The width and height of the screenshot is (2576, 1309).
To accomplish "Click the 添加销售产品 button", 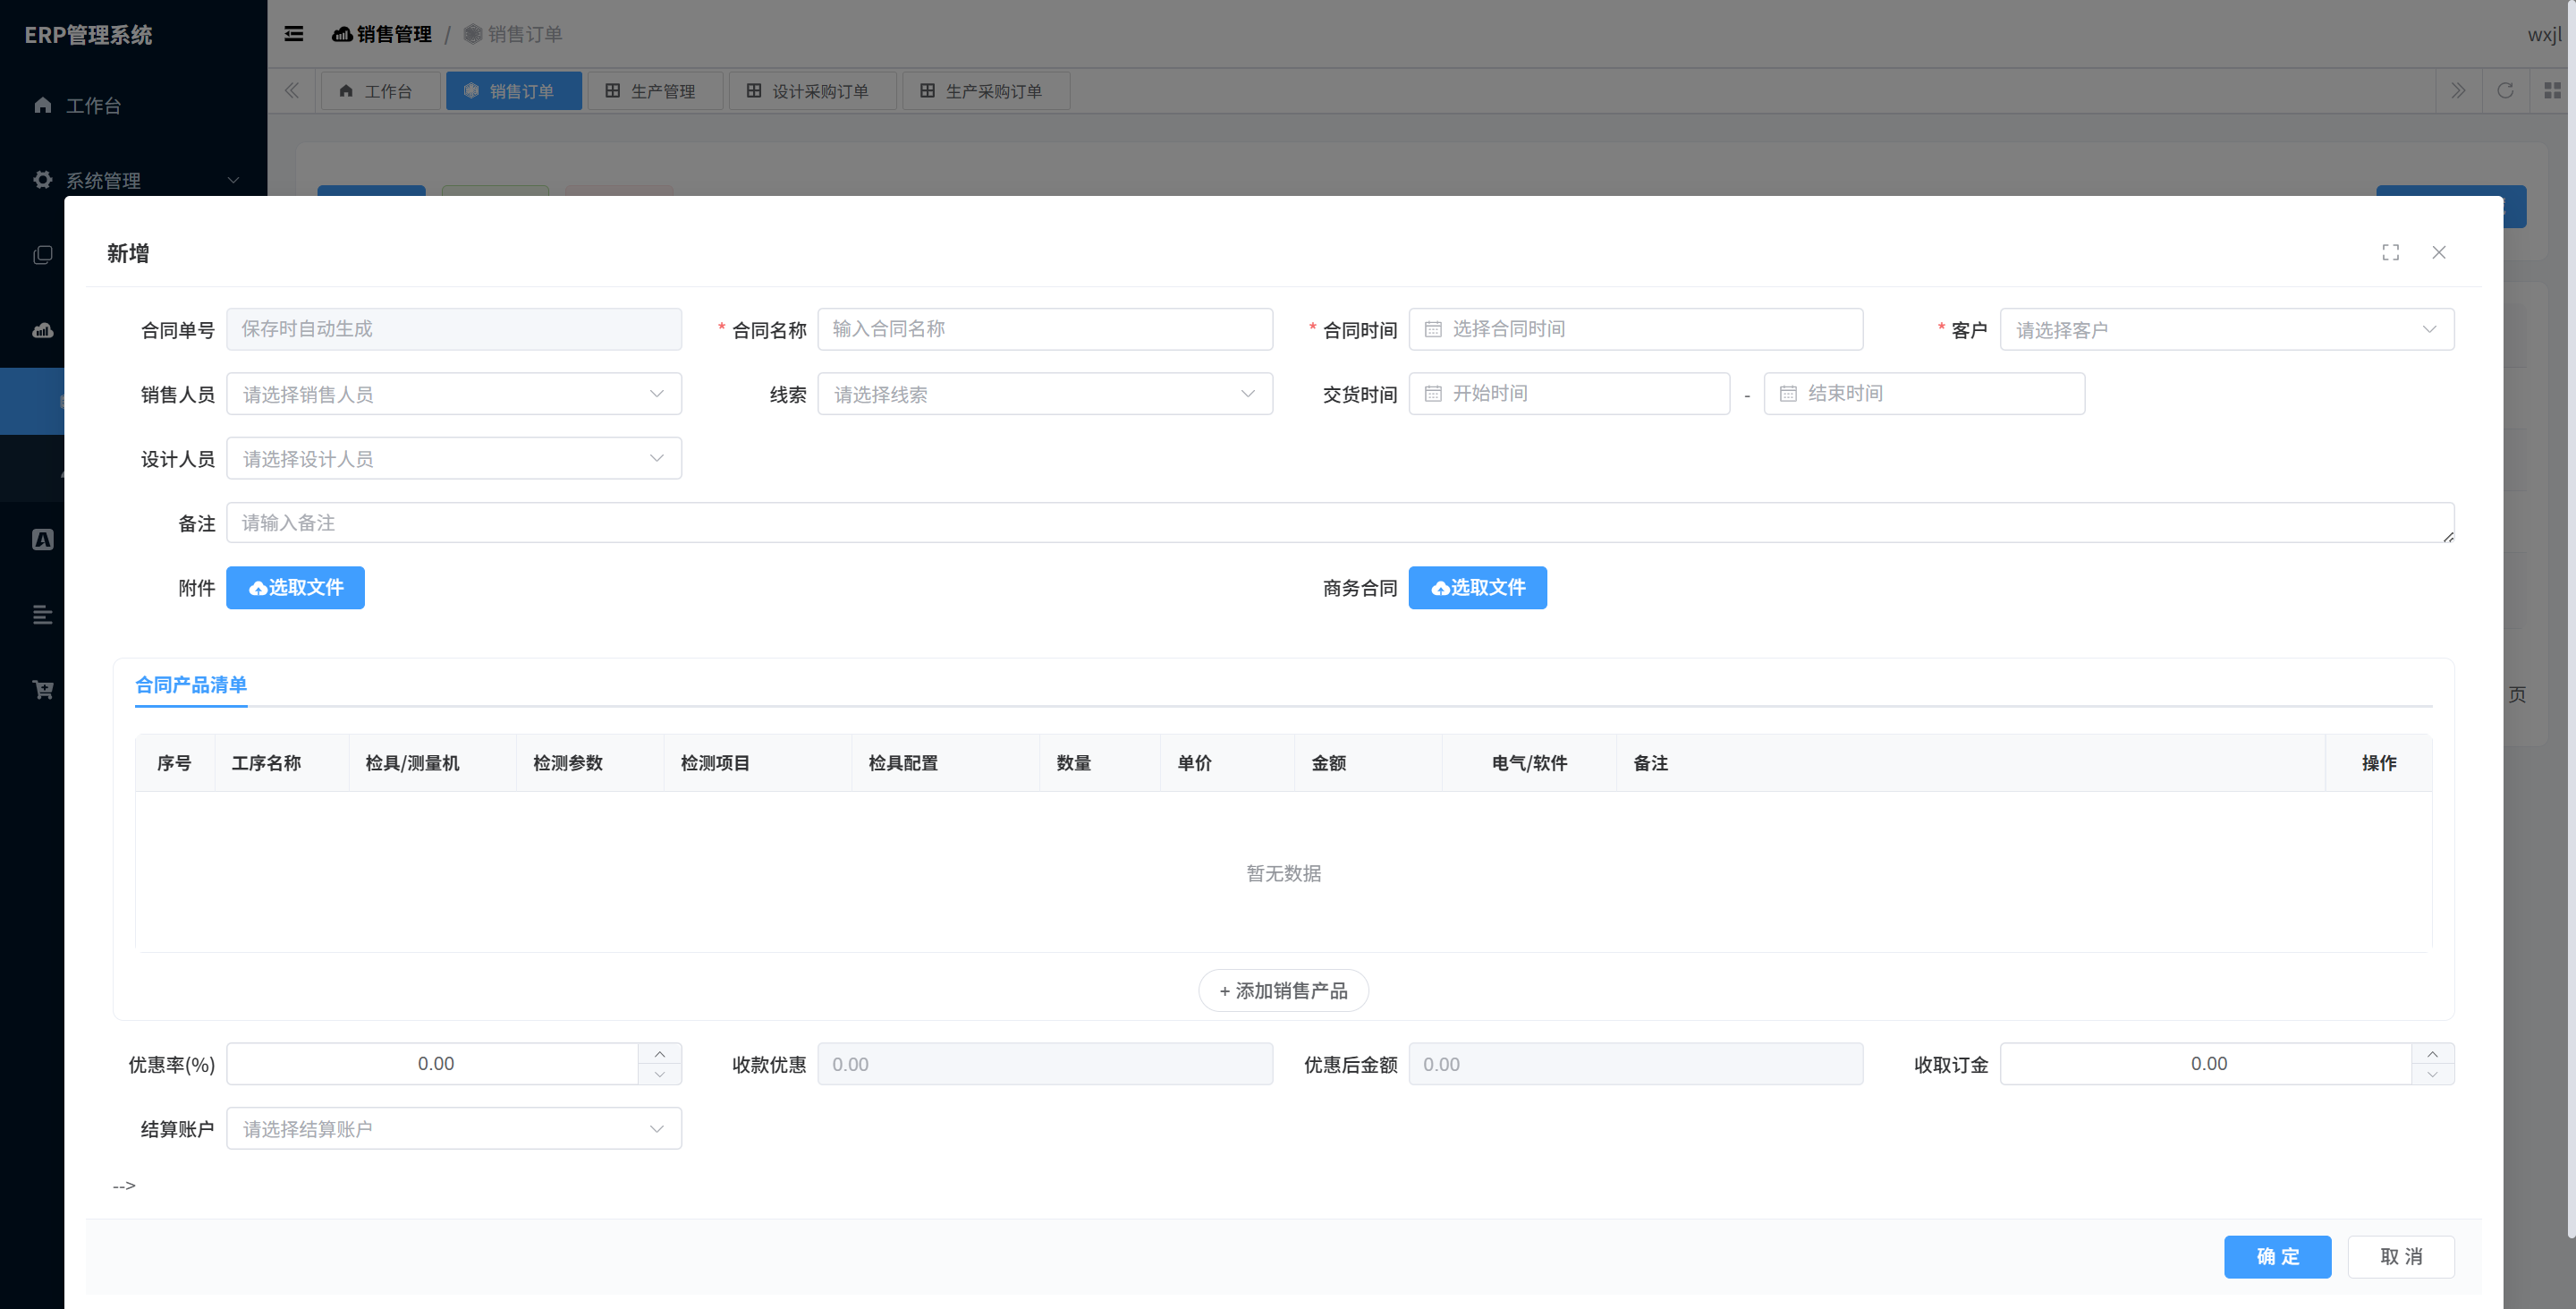I will tap(1283, 990).
